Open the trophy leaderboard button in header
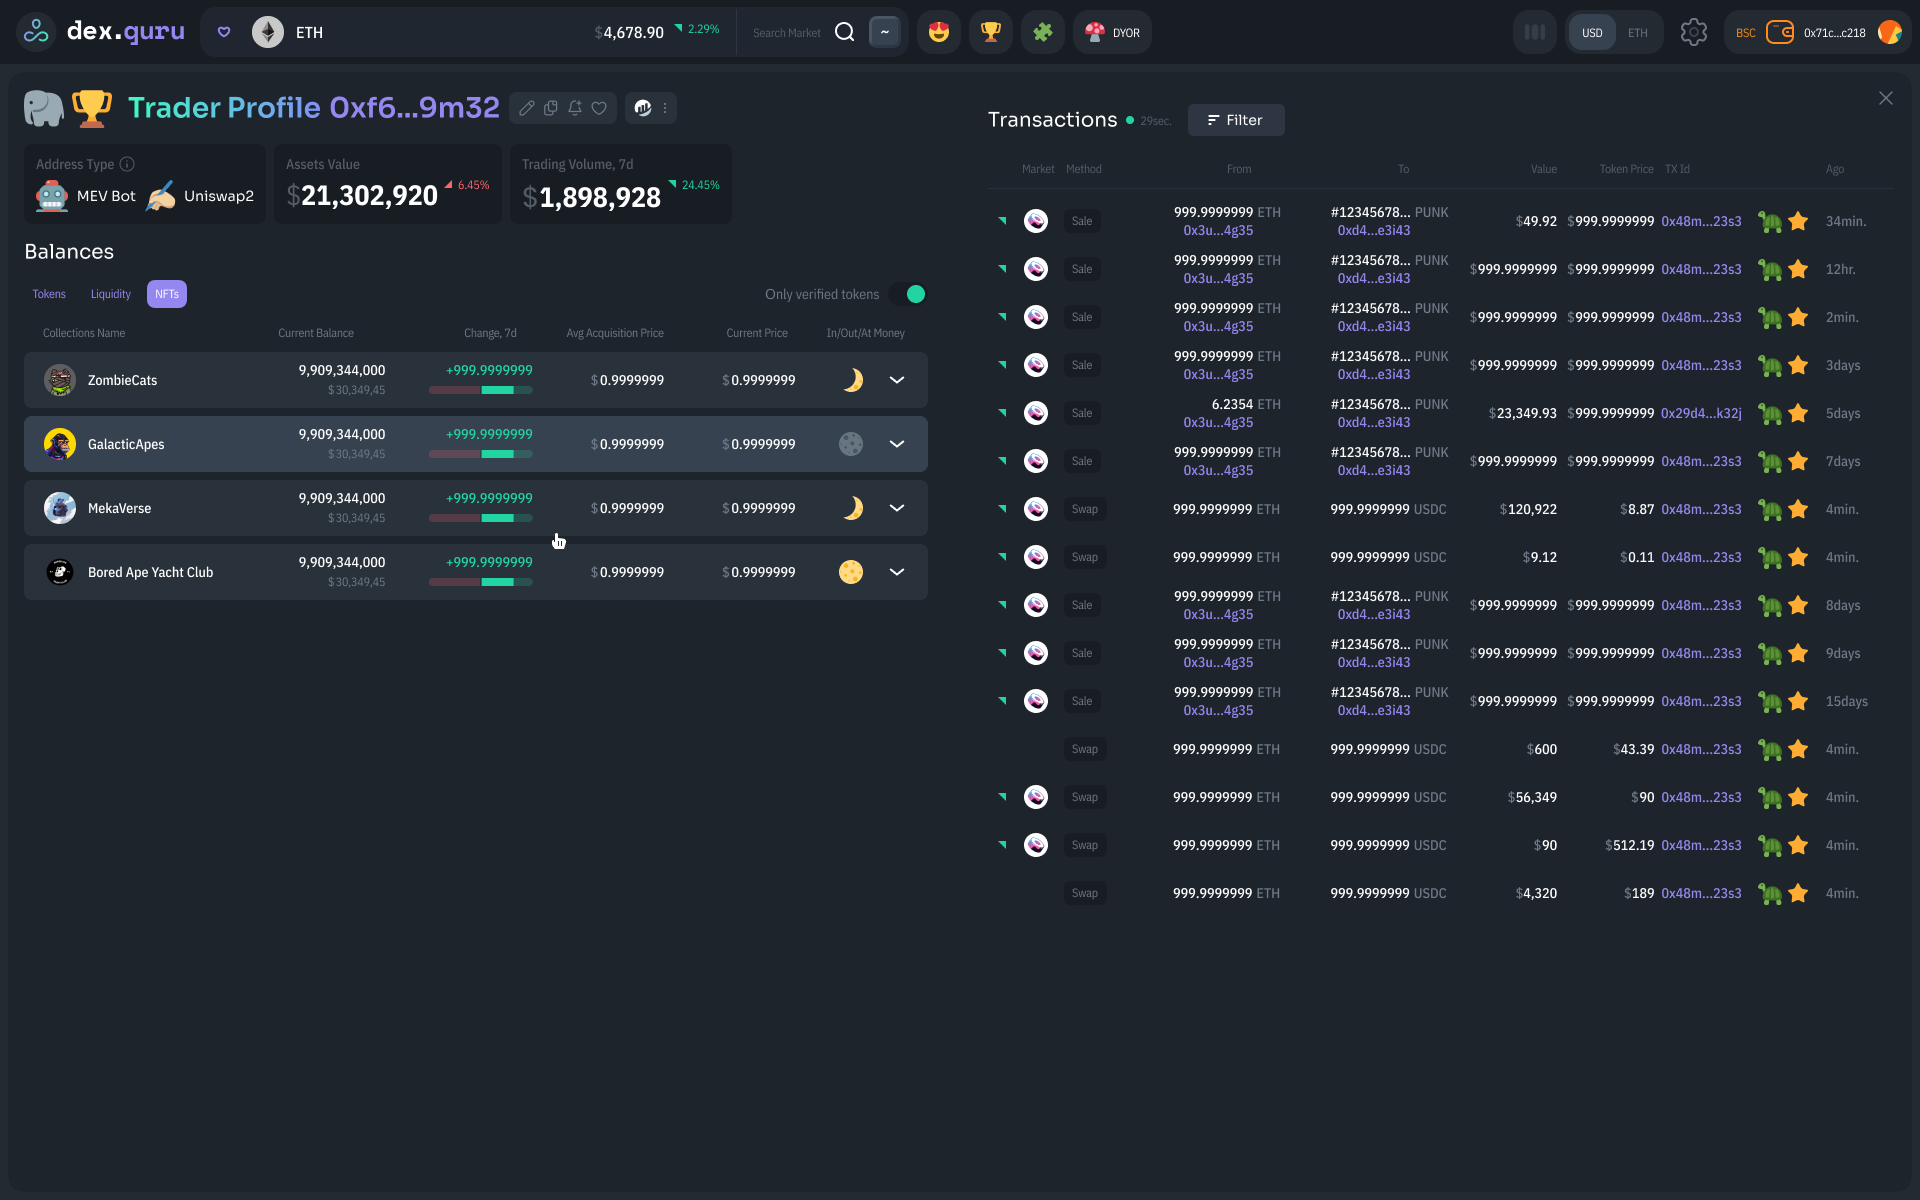 point(991,32)
